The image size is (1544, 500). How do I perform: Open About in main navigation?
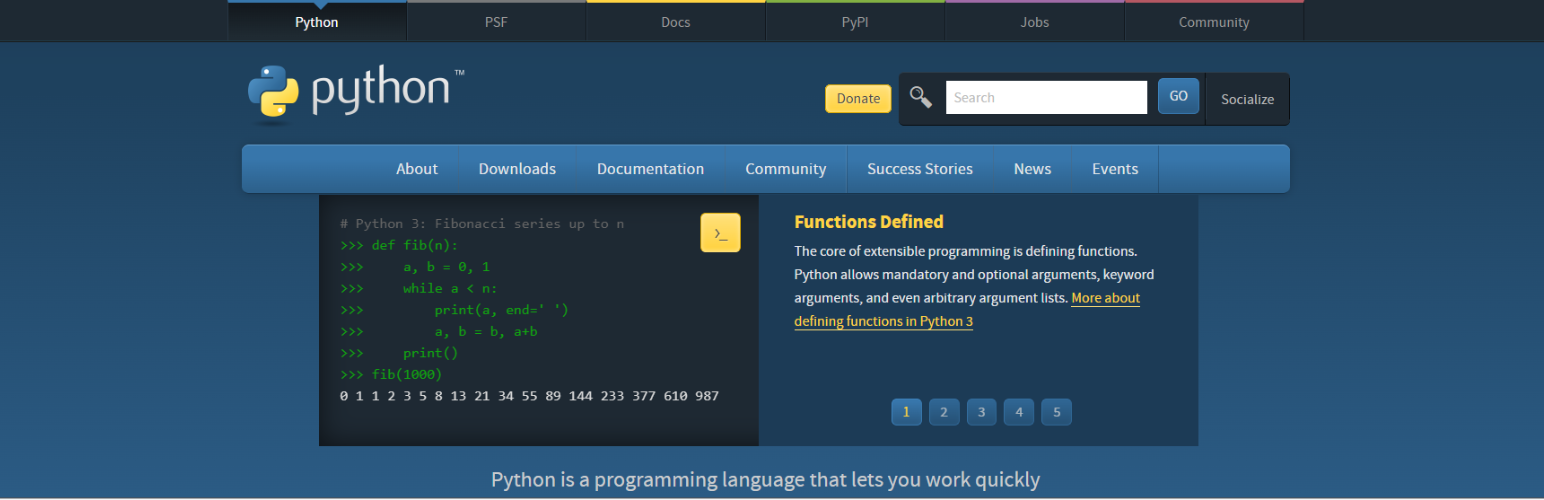tap(417, 169)
